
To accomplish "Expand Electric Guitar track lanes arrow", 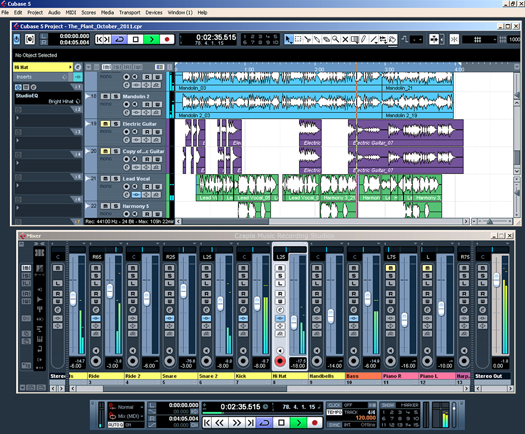I will pyautogui.click(x=88, y=124).
